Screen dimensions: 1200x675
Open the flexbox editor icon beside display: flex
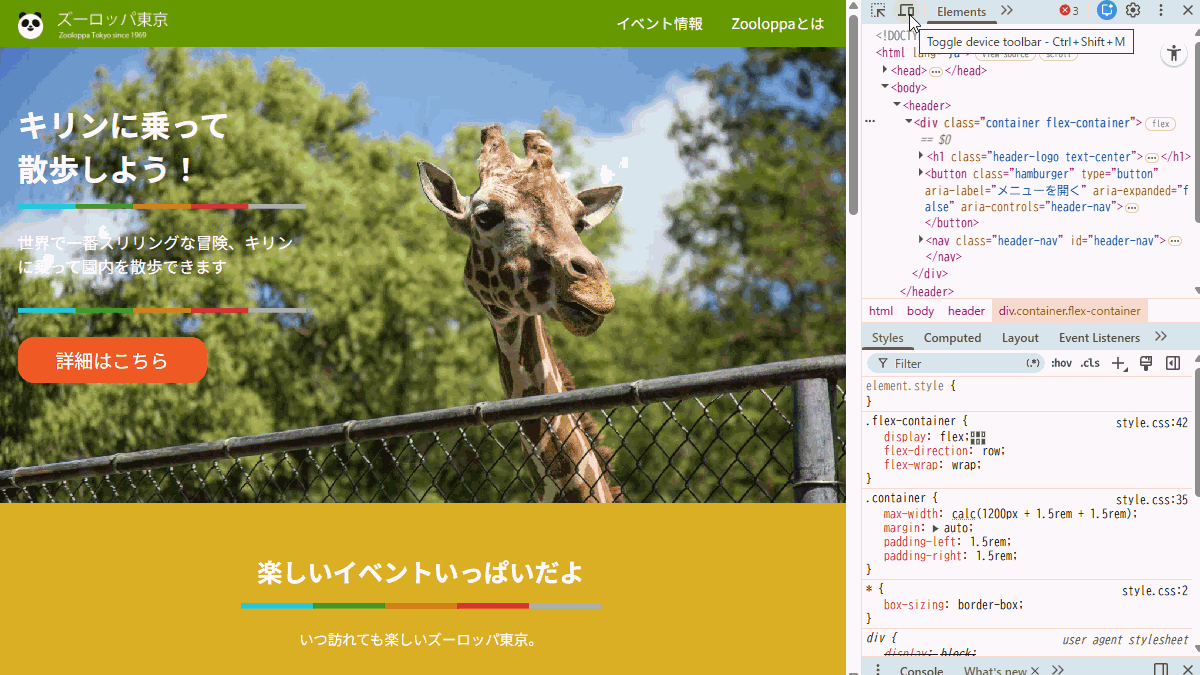[x=978, y=437]
